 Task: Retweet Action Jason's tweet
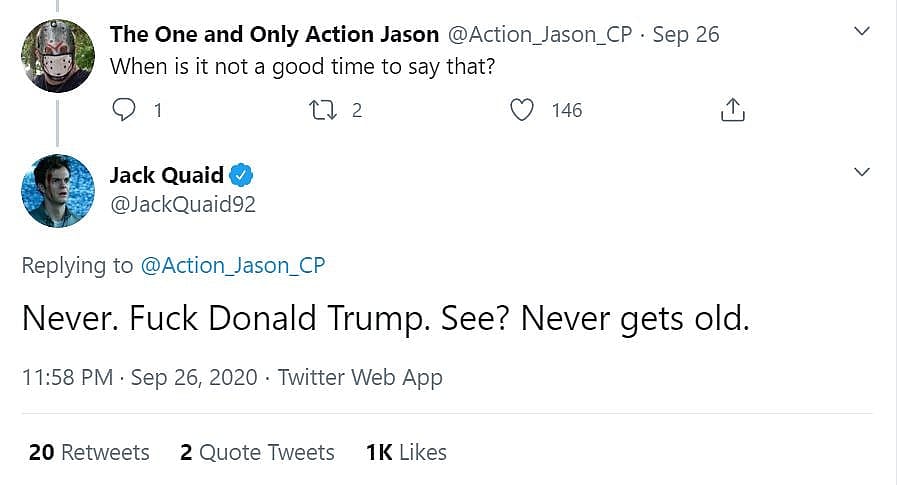click(321, 110)
